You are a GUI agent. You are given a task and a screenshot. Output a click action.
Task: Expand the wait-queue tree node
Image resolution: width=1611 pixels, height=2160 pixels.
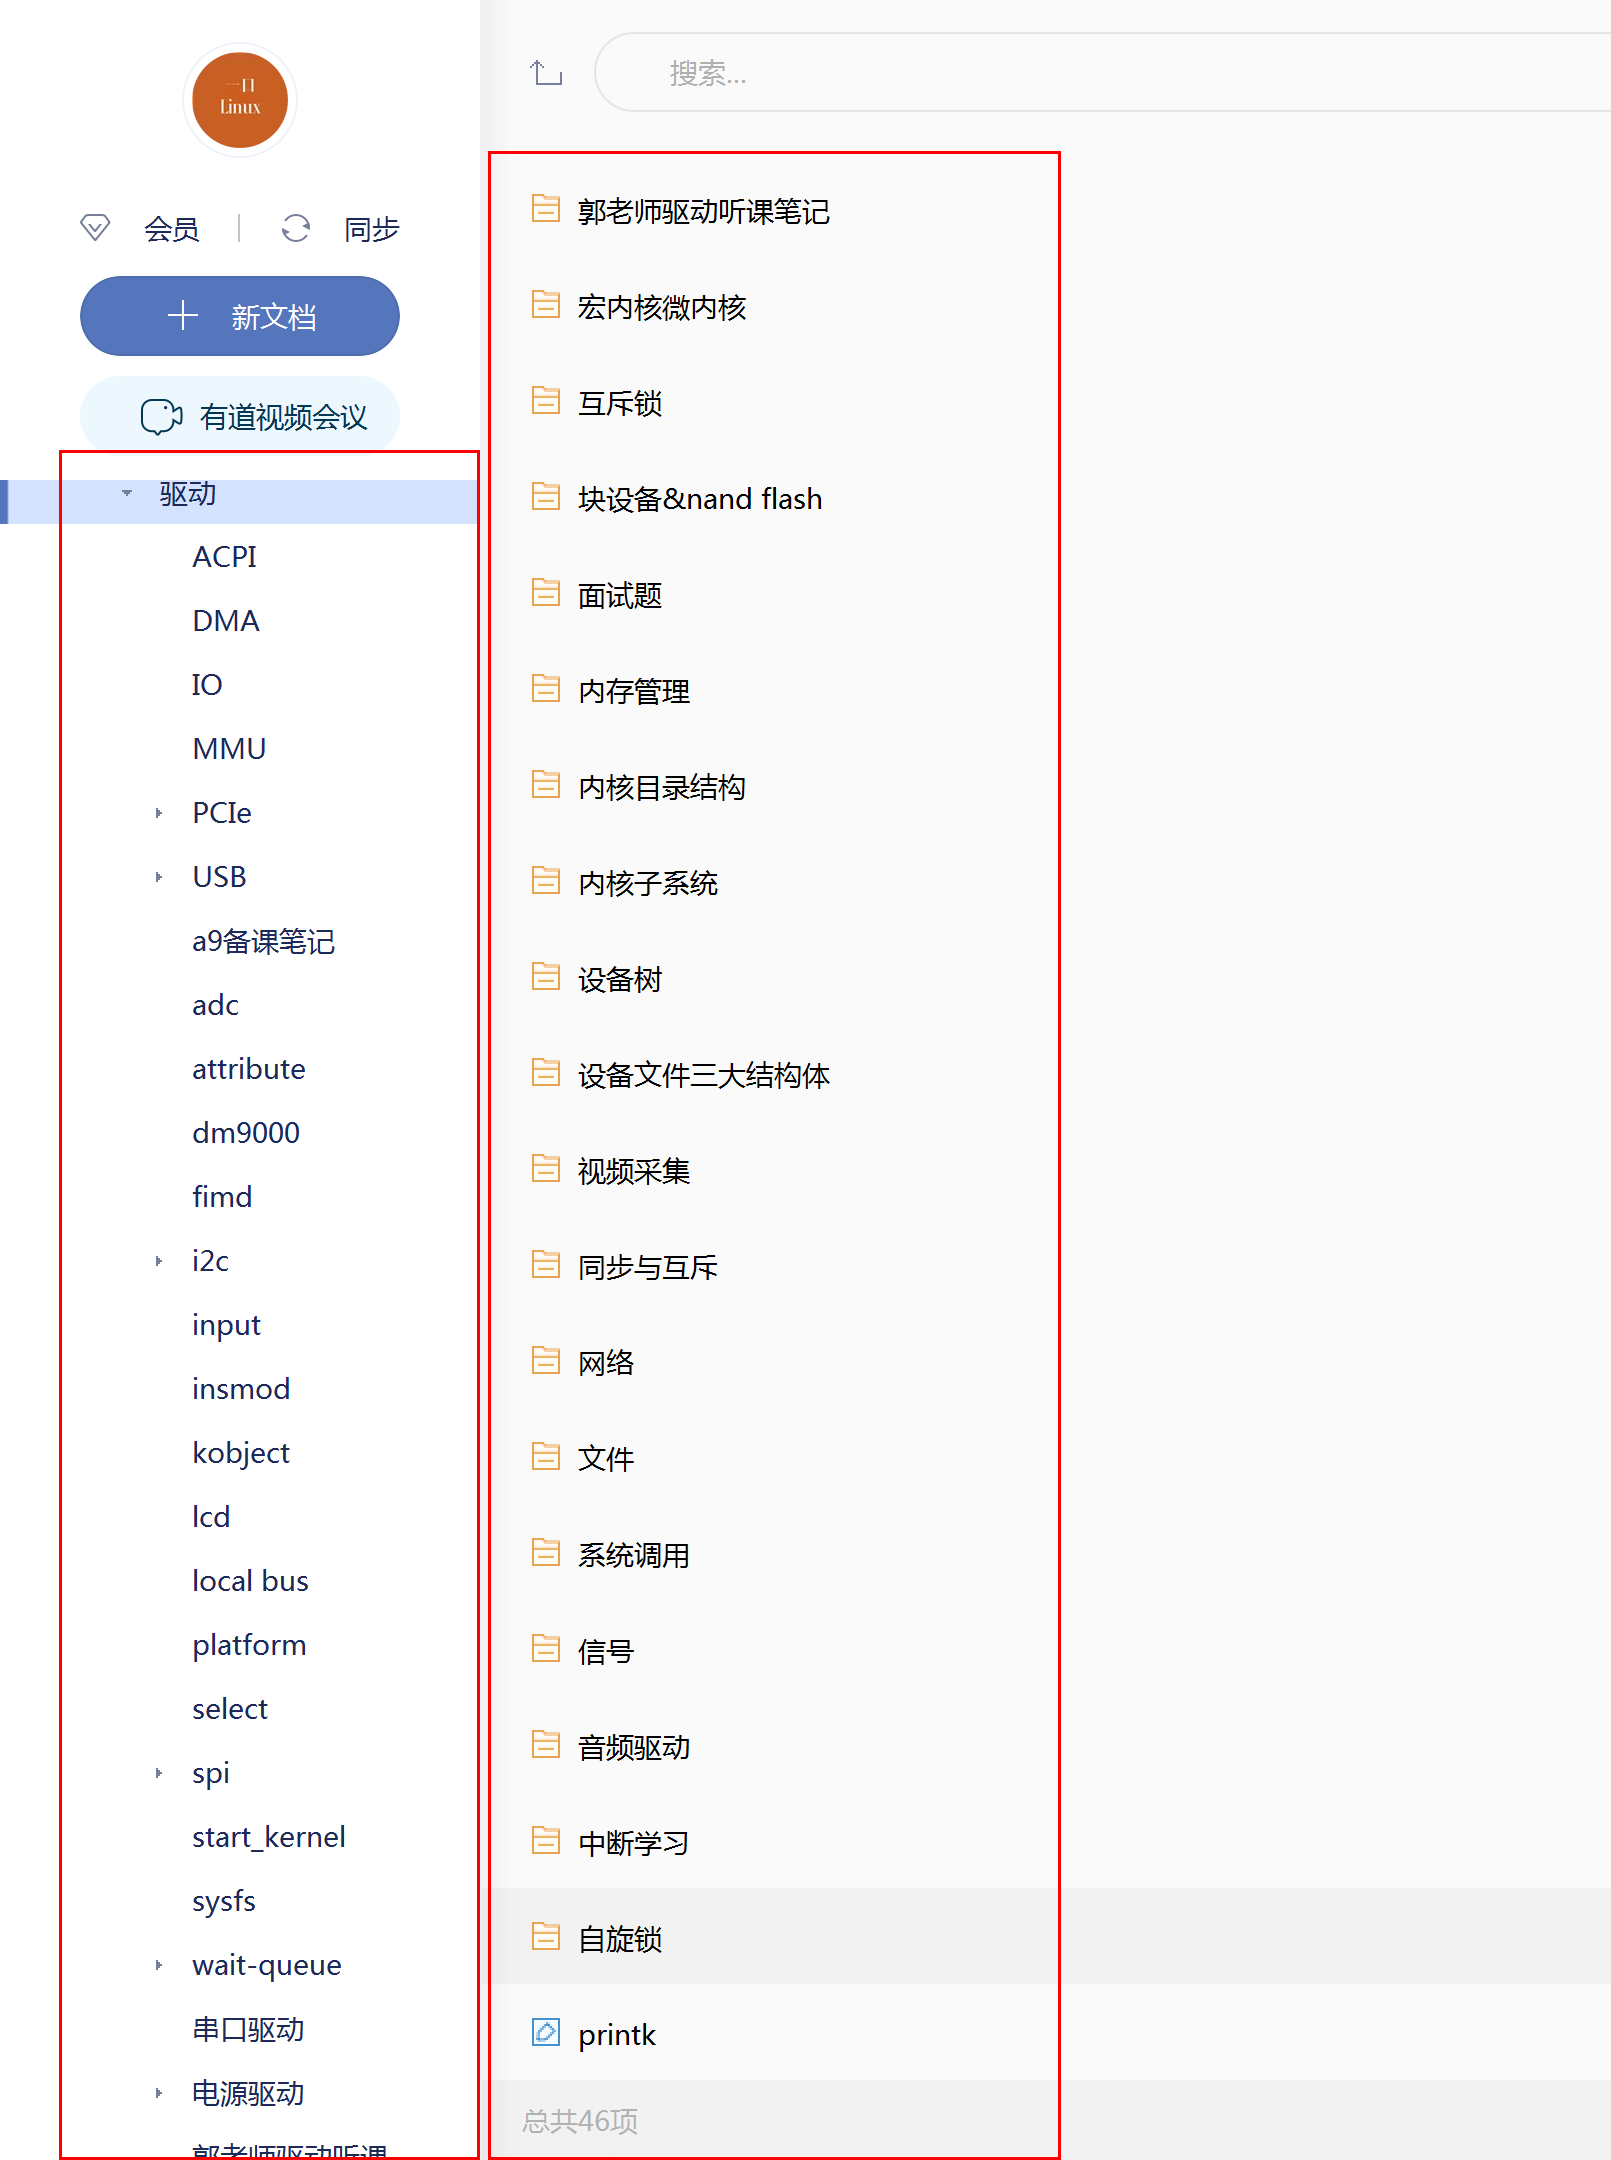[158, 1965]
